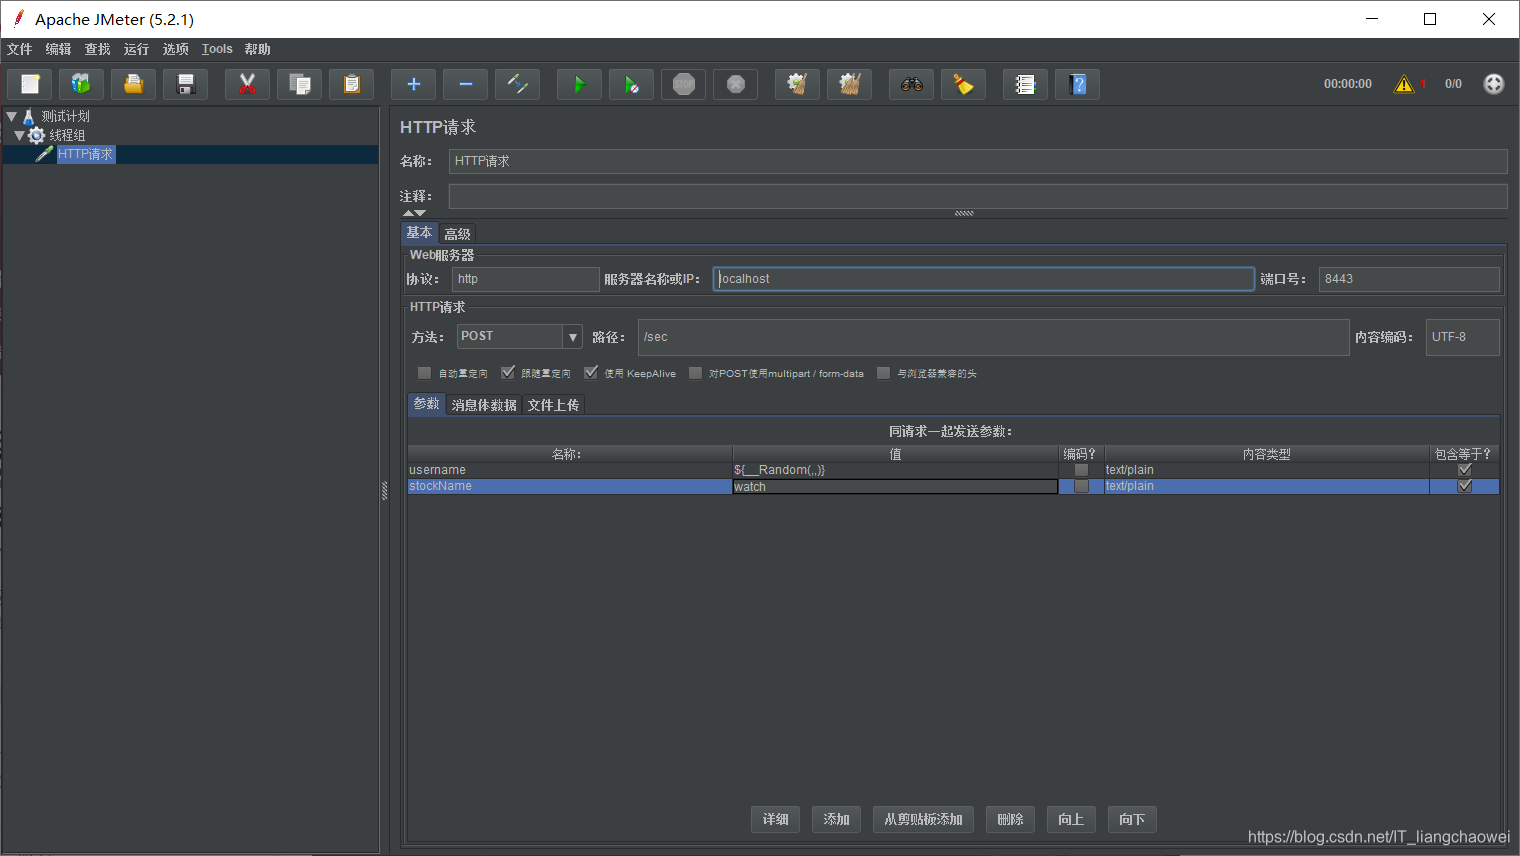The width and height of the screenshot is (1520, 856).
Task: Reset search with the brush icon
Action: (963, 85)
